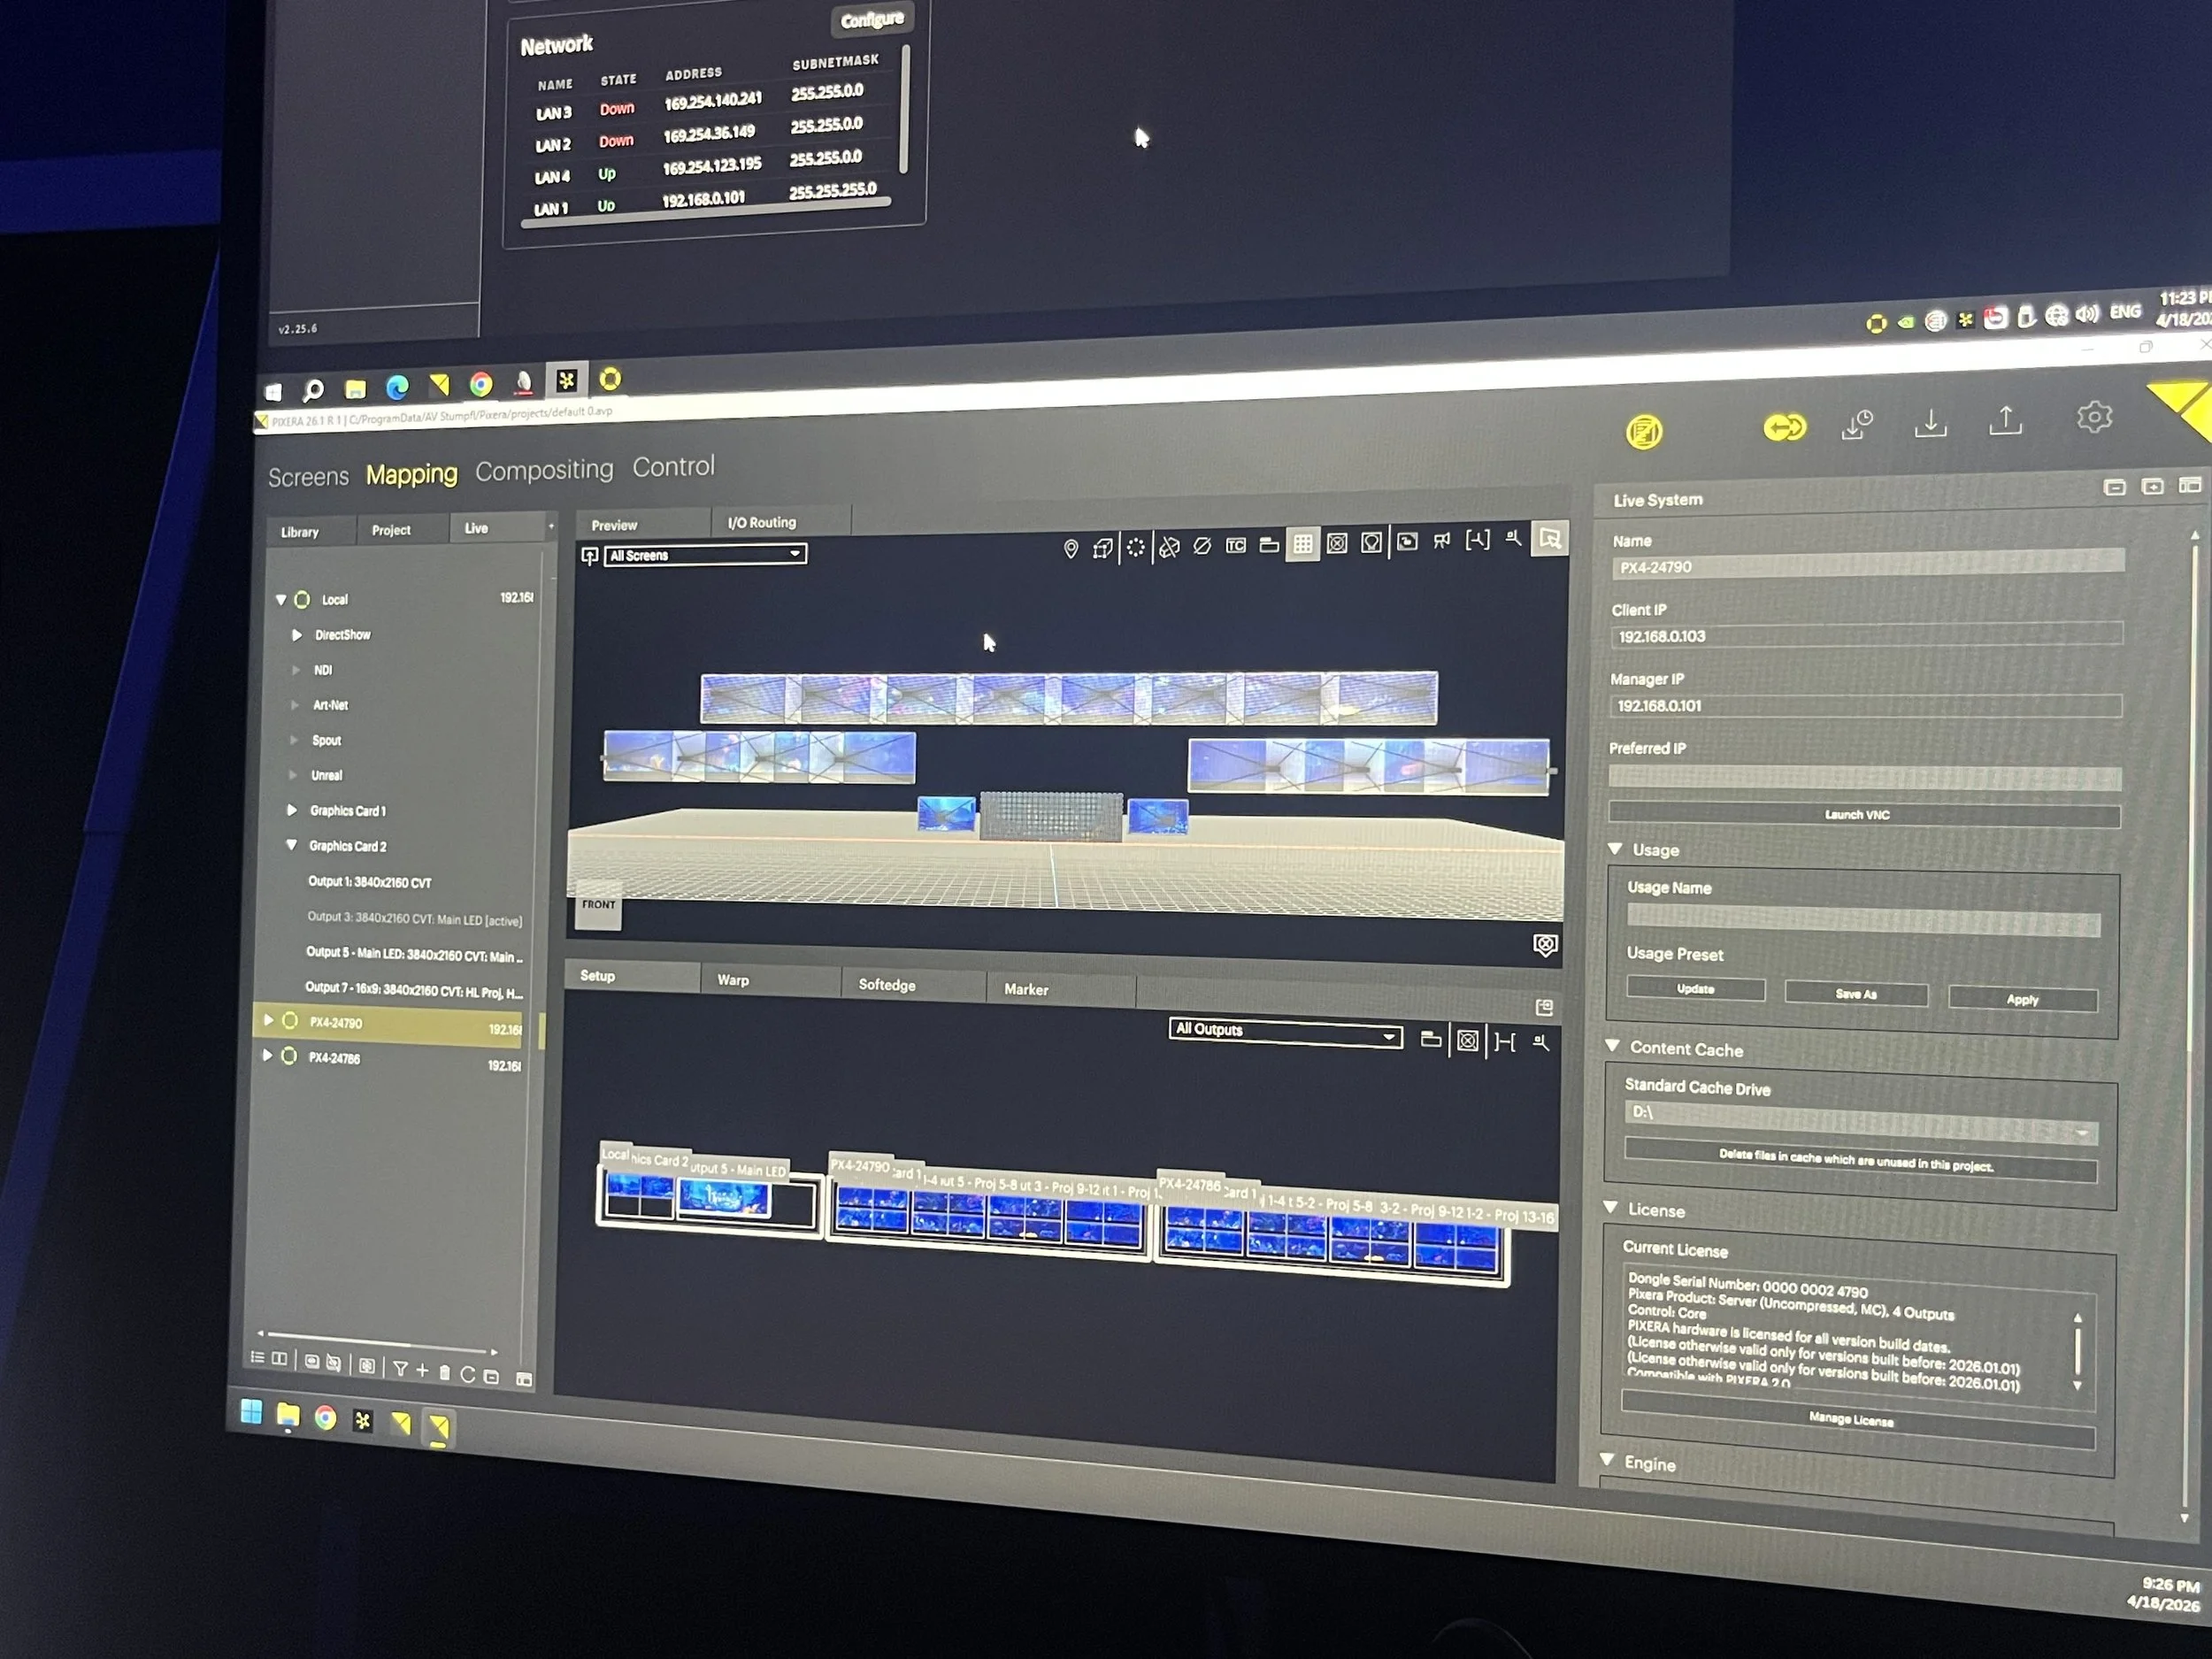The width and height of the screenshot is (2212, 1659).
Task: Click the funnel filter icon under resource tree
Action: tap(400, 1369)
